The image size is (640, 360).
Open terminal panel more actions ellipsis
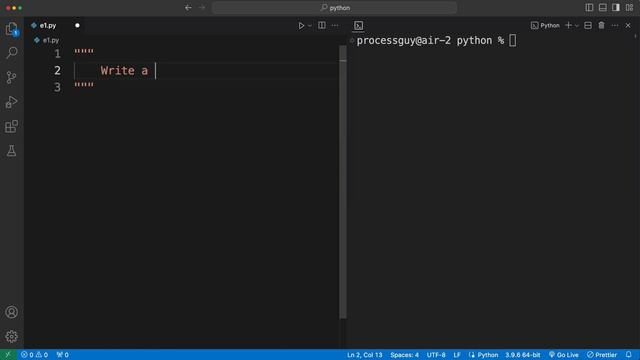pos(615,25)
